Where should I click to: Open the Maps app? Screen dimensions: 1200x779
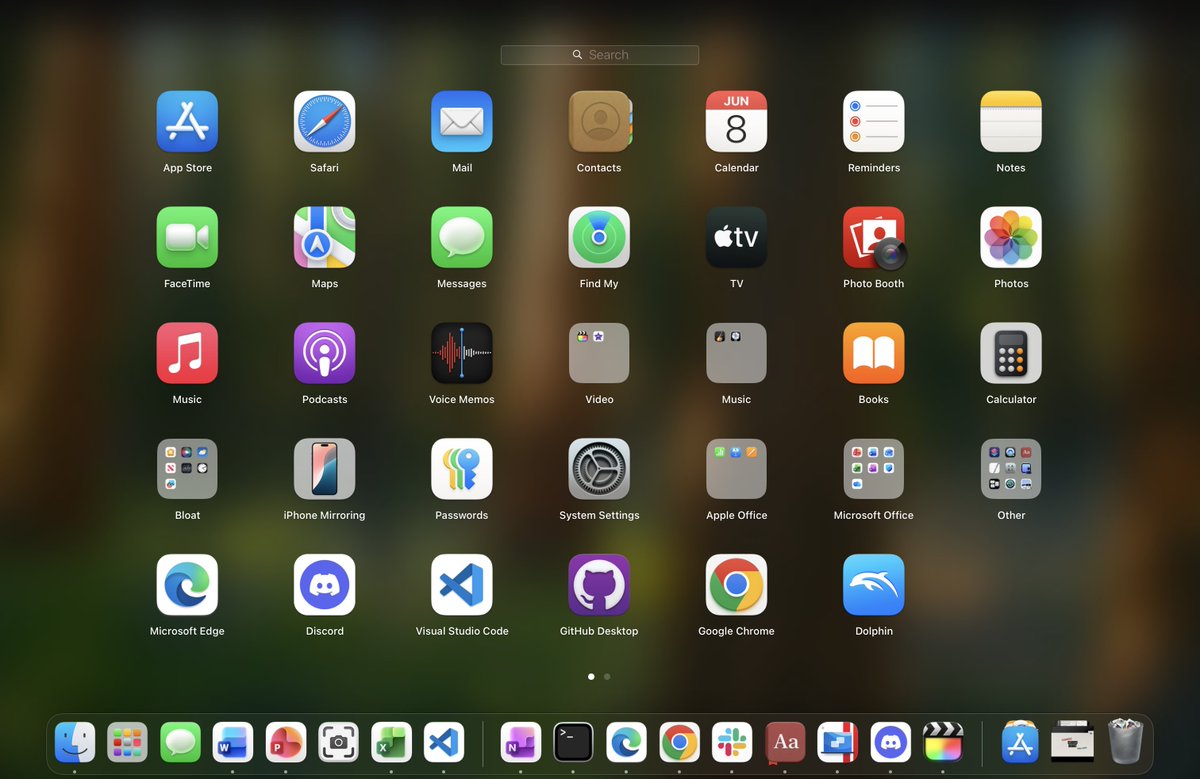pyautogui.click(x=324, y=237)
